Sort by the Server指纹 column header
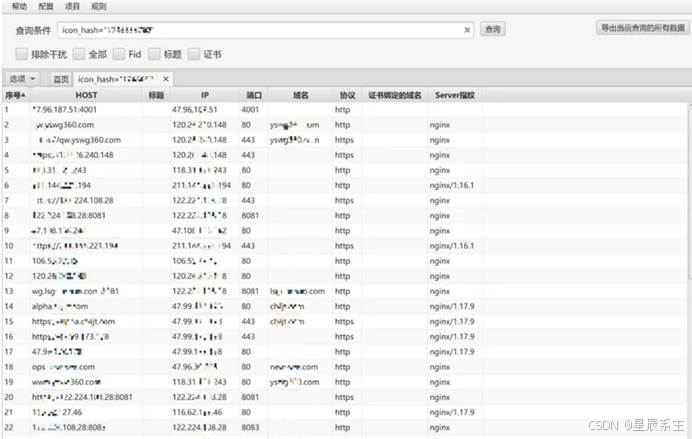Viewport: 692px width, 439px height. point(455,95)
